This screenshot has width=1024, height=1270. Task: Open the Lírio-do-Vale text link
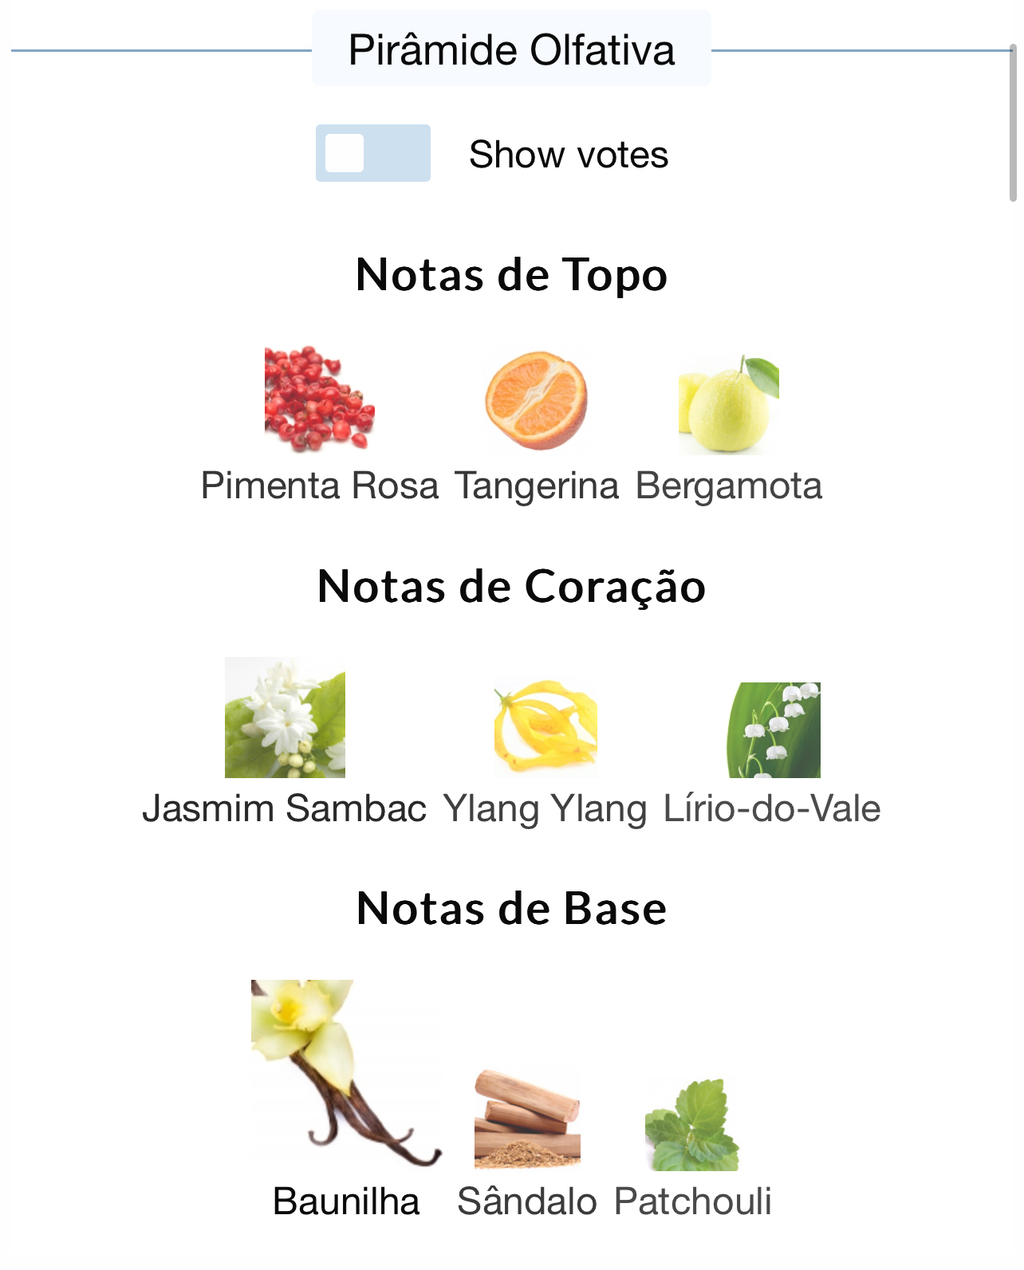click(x=772, y=808)
